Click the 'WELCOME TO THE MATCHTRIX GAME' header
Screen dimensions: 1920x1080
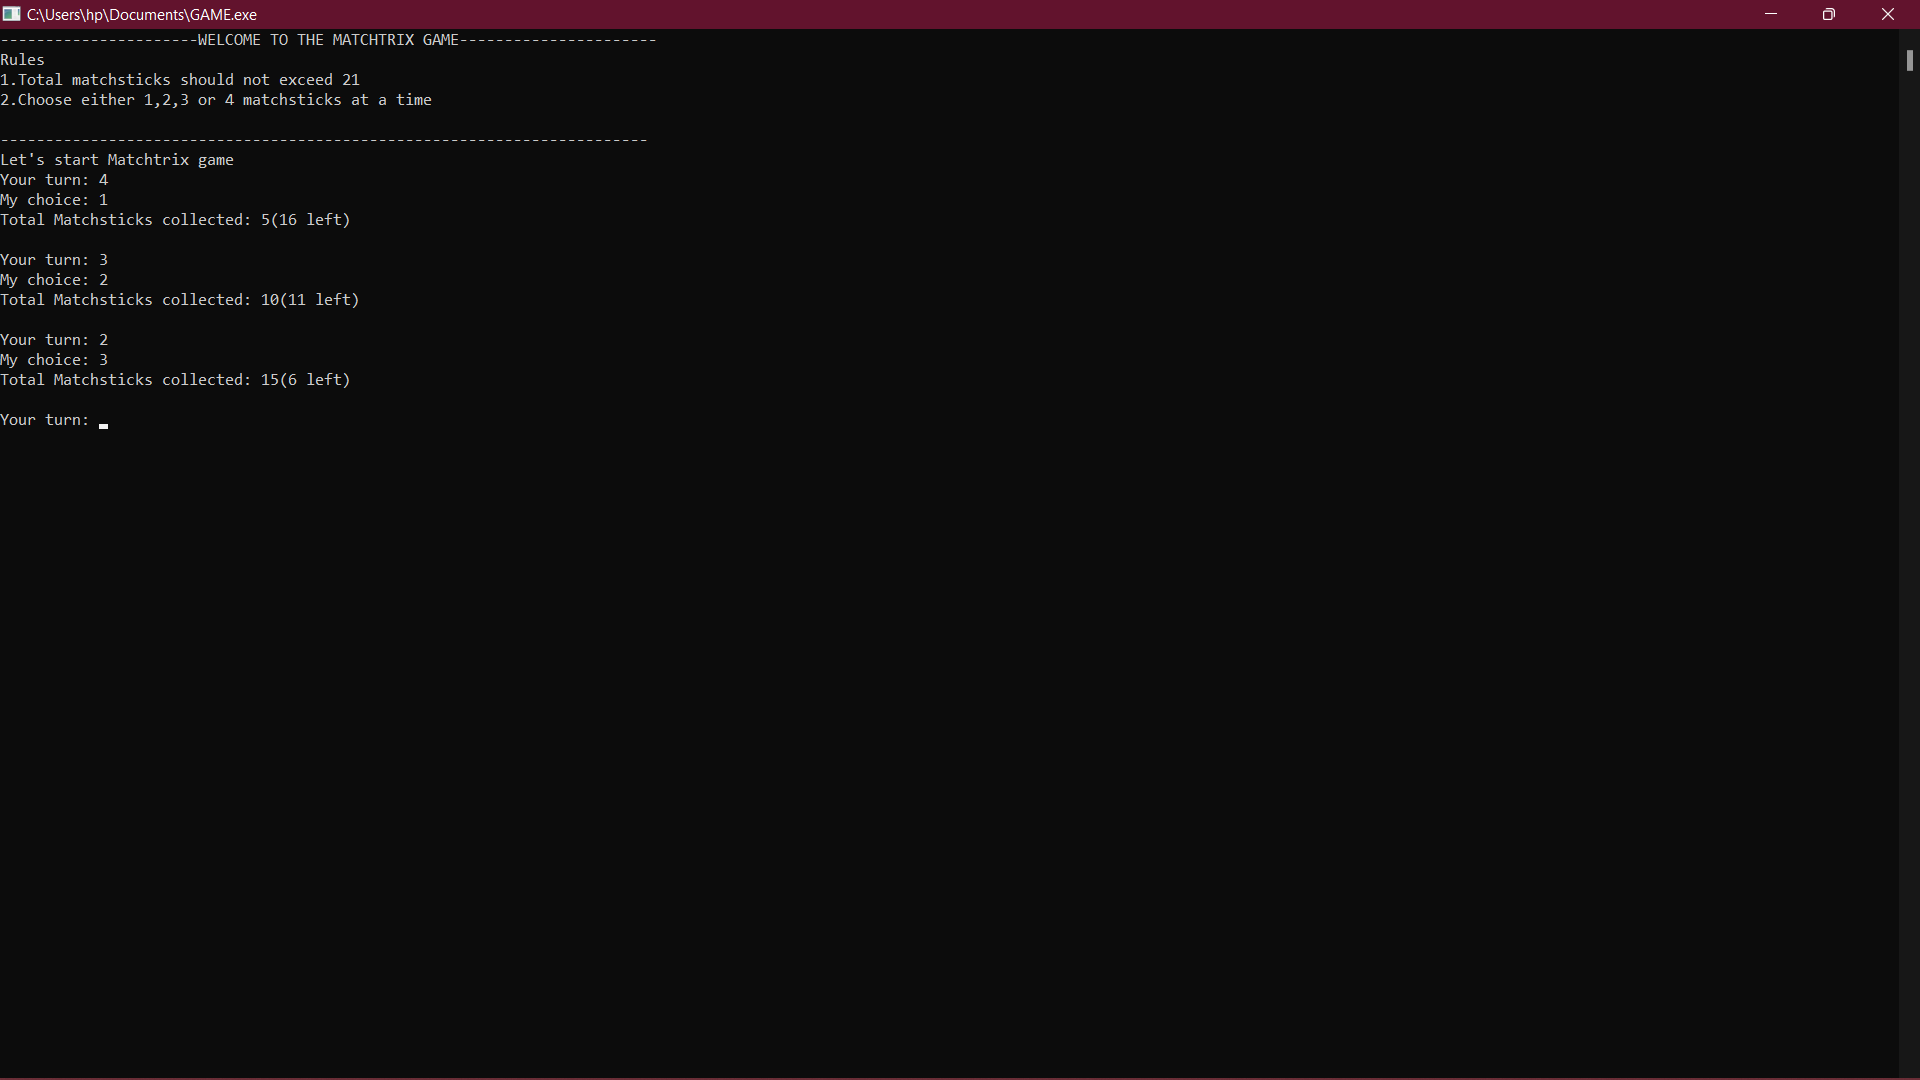(x=328, y=40)
